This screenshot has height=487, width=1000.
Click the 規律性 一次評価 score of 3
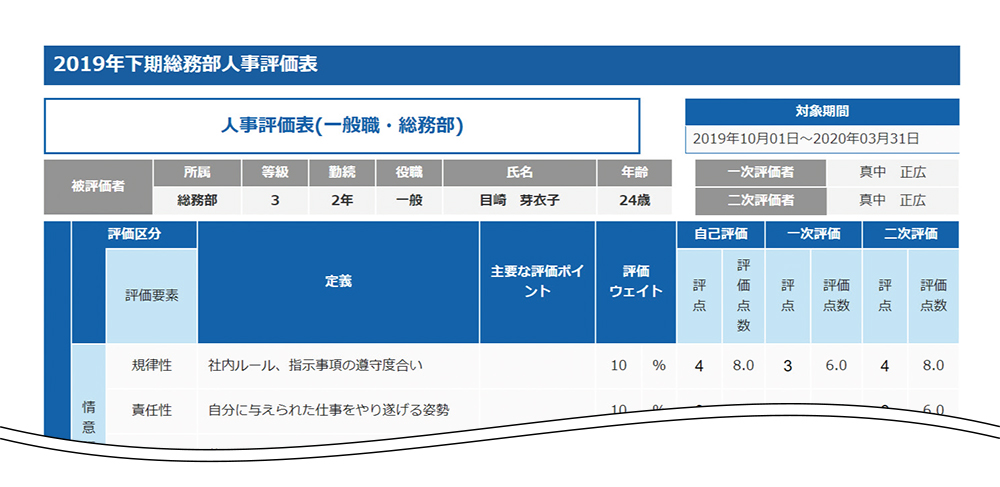pyautogui.click(x=787, y=366)
